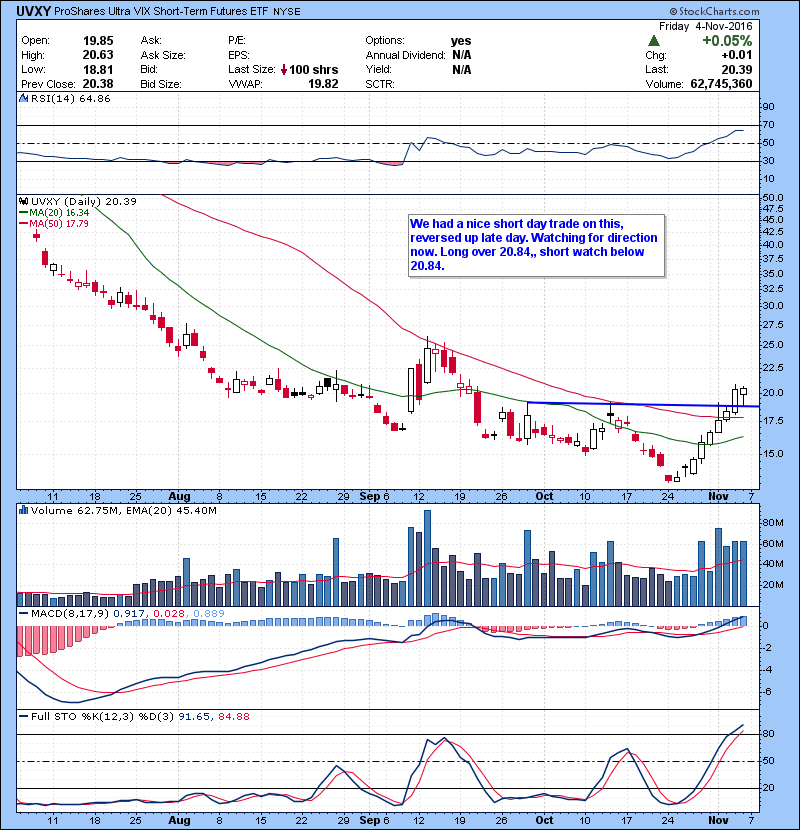Click the candlestick icon beside UVXY (Daily)
Viewport: 800px width, 830px height.
click(x=23, y=201)
